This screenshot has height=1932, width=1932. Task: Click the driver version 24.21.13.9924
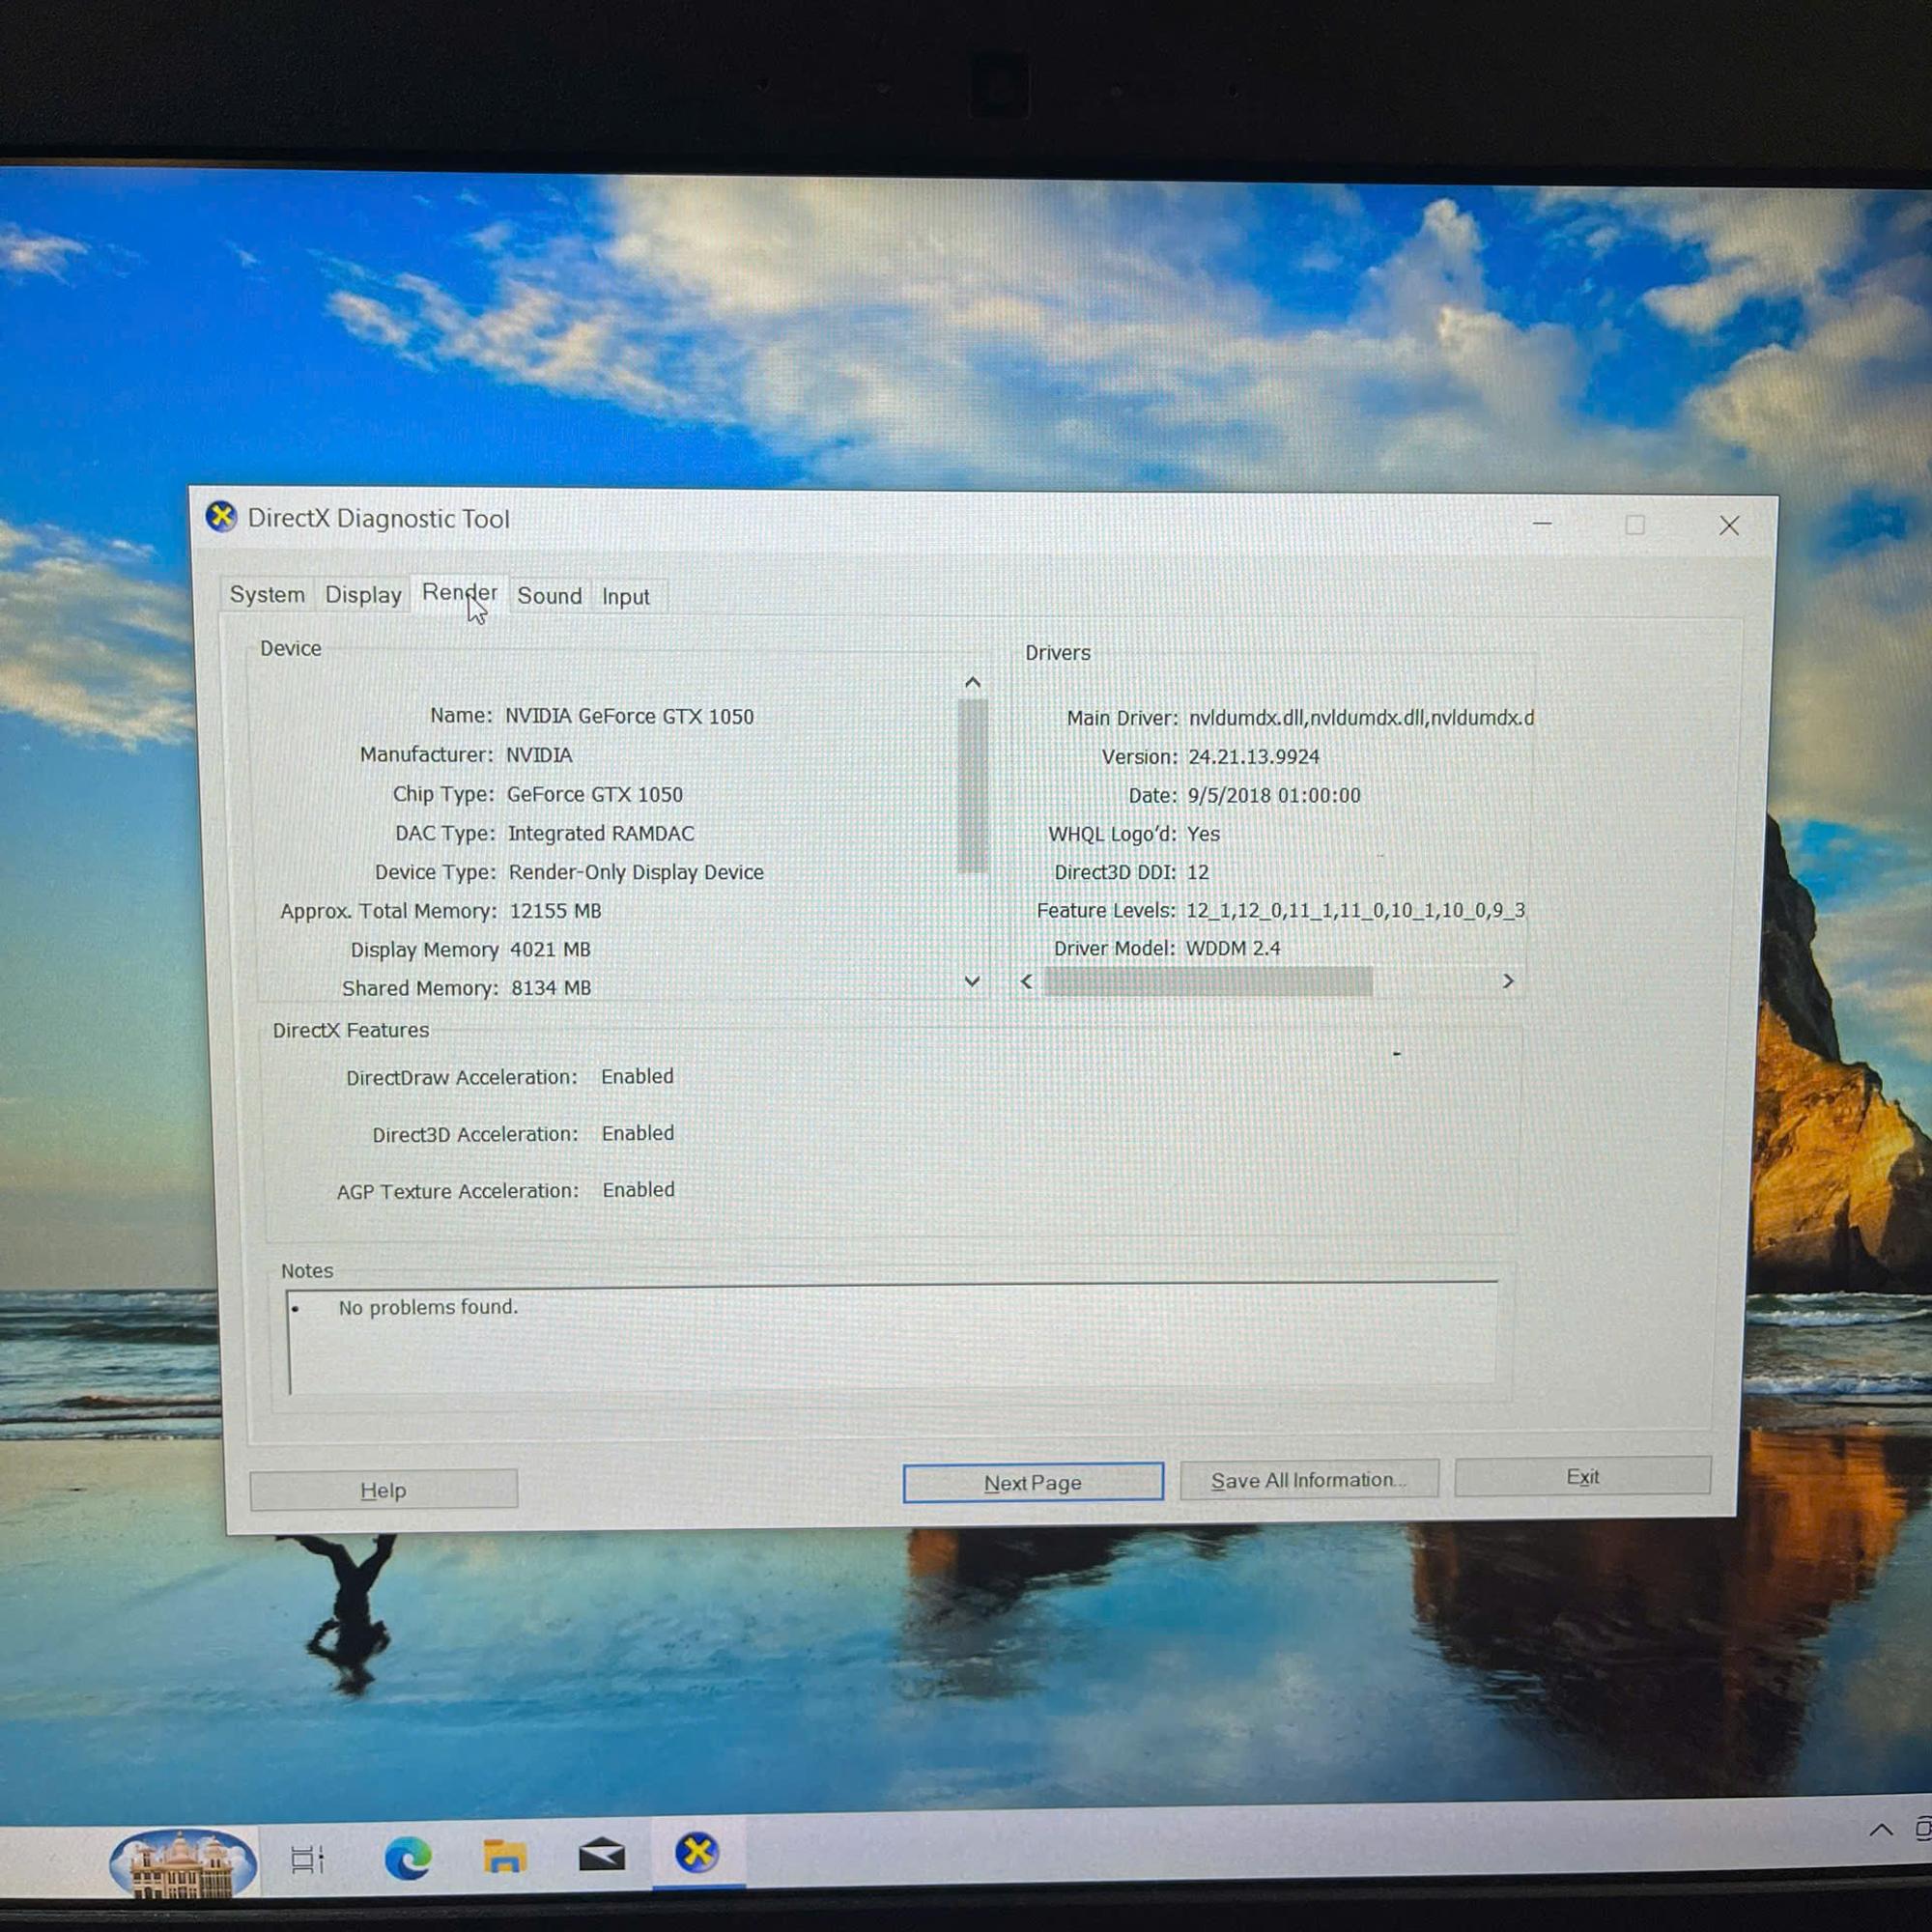pos(1253,757)
